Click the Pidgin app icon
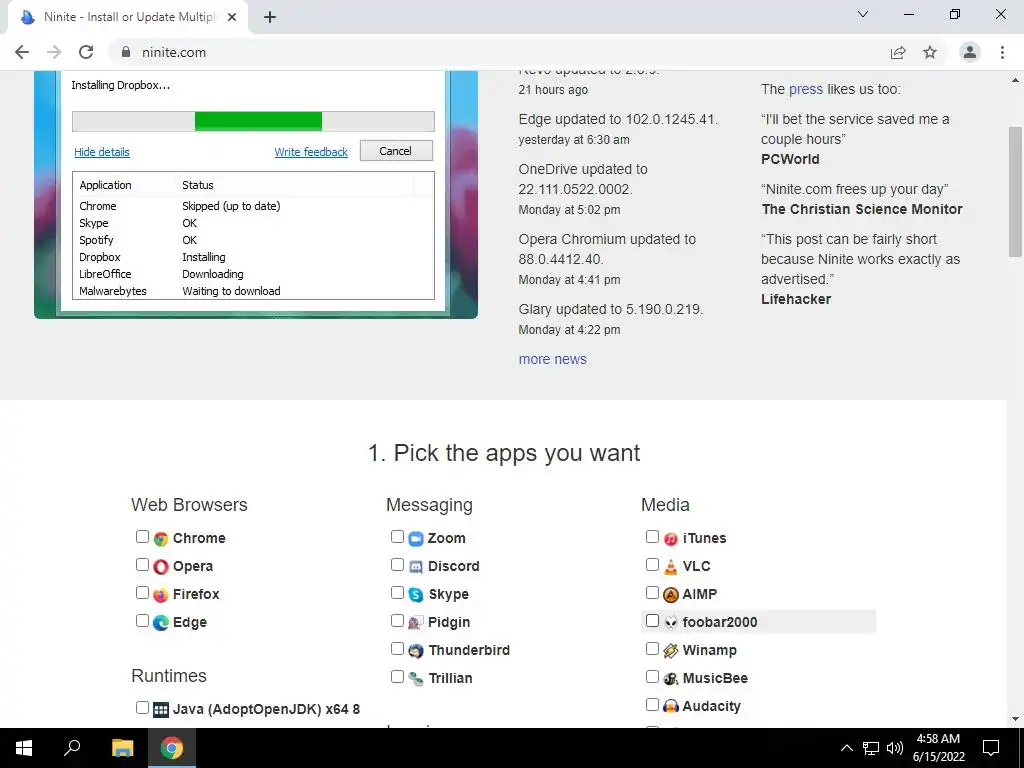 pos(416,623)
